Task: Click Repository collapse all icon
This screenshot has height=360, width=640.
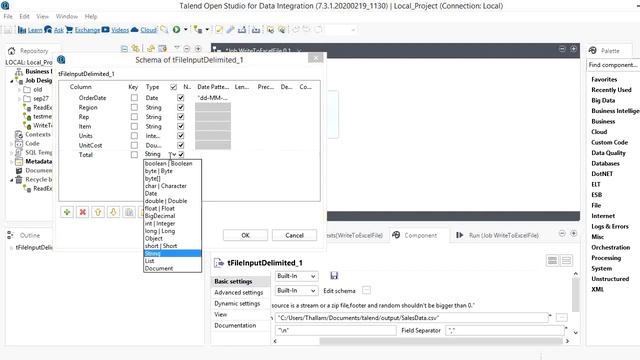Action: tap(124, 49)
